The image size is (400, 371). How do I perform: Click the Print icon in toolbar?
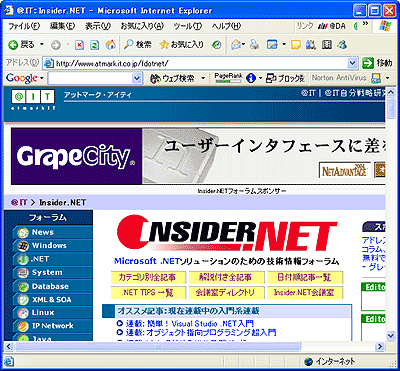coord(255,45)
